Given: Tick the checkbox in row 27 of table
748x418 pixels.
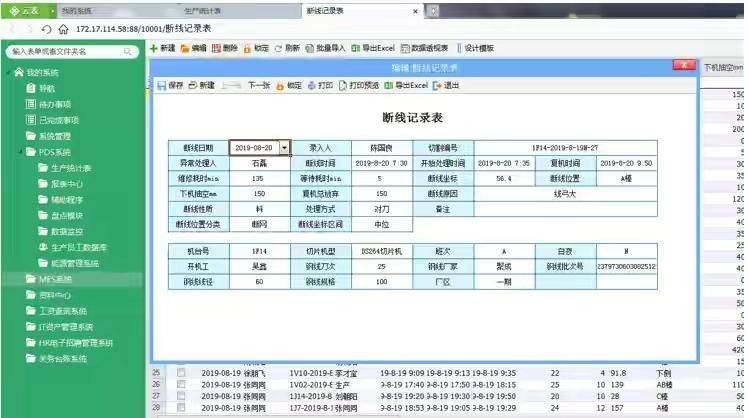Looking at the screenshot, I should click(x=181, y=396).
